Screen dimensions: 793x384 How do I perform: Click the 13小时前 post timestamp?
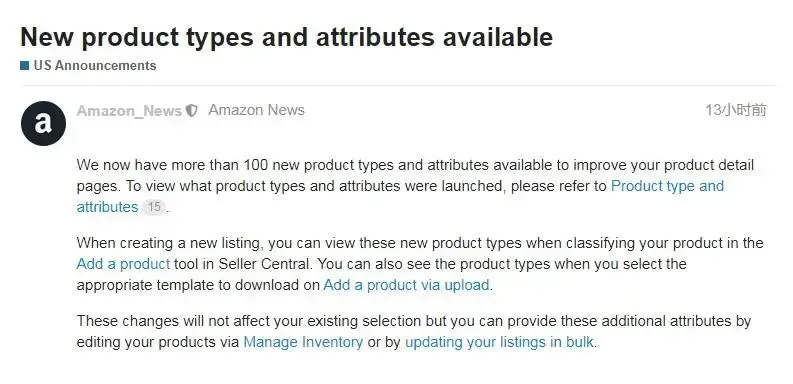click(736, 110)
